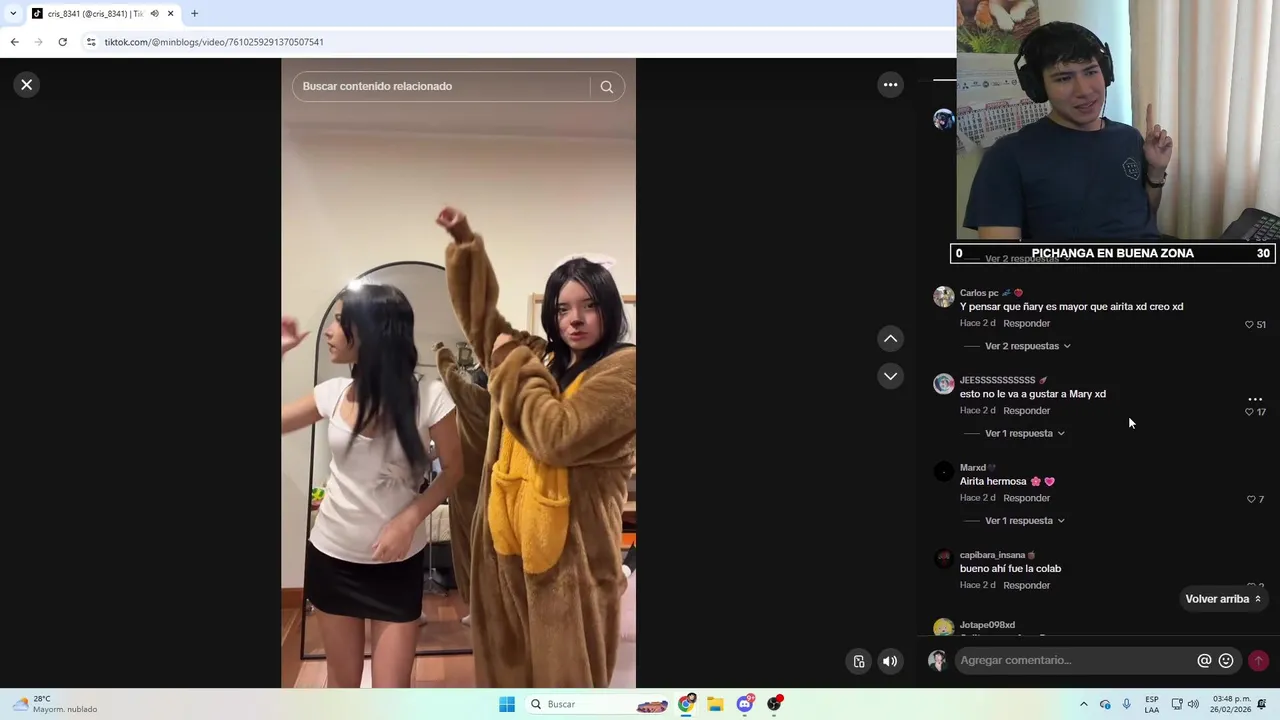Viewport: 1280px width, 720px height.
Task: Open the notifications bell icon
Action: pos(1262,704)
